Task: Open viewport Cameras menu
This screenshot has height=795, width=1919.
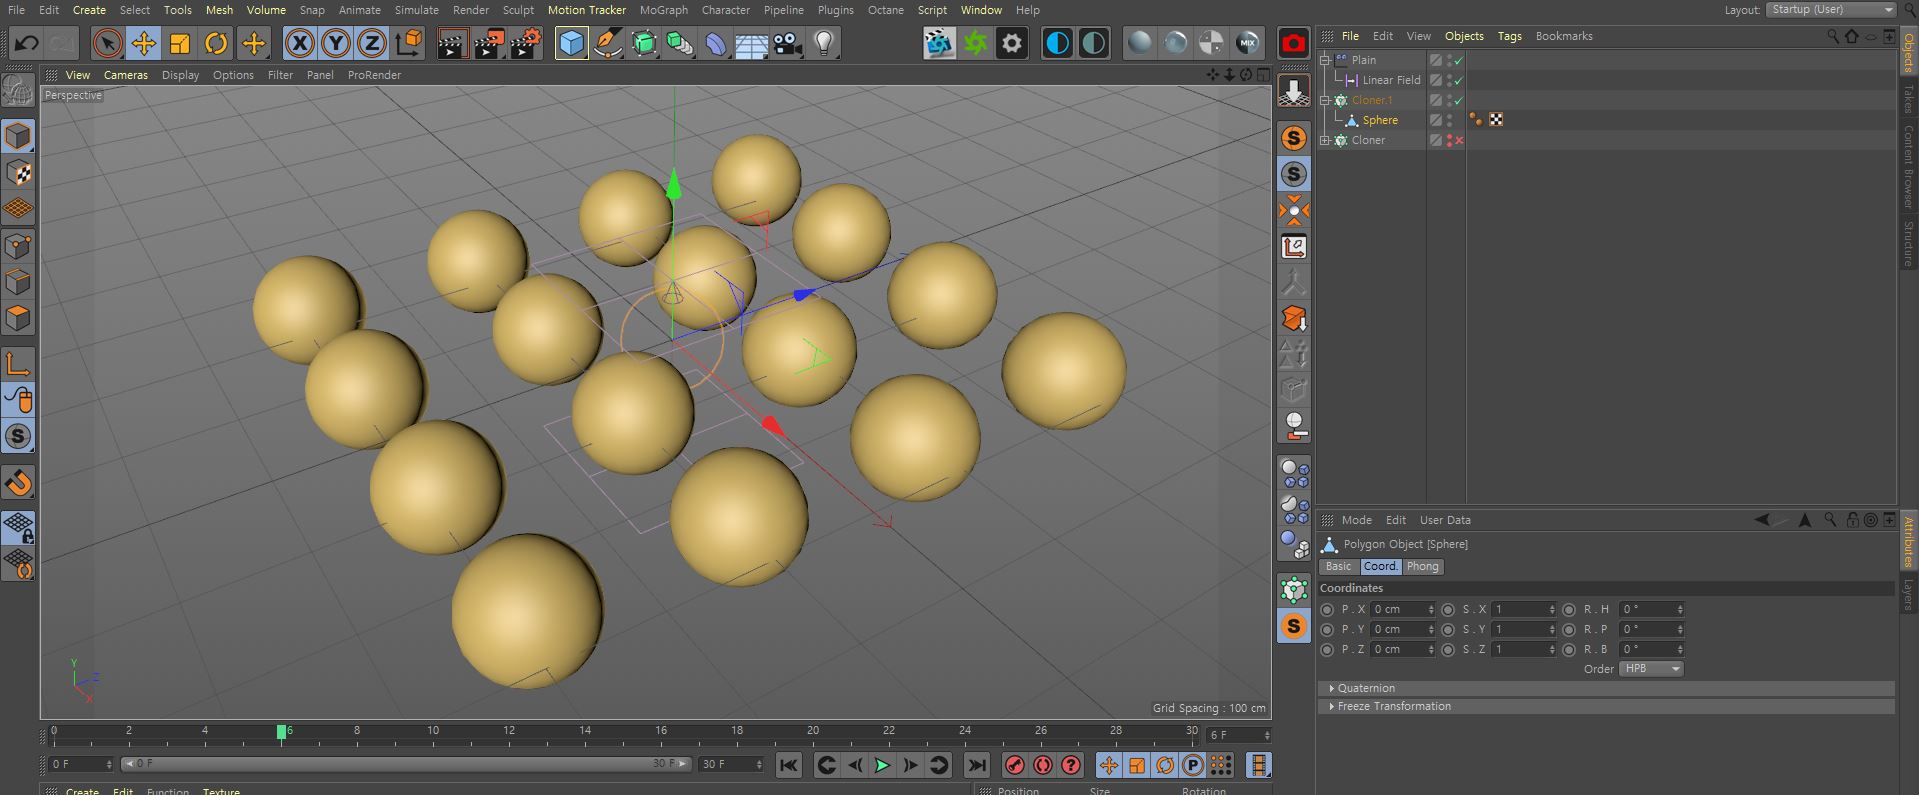Action: (x=126, y=75)
